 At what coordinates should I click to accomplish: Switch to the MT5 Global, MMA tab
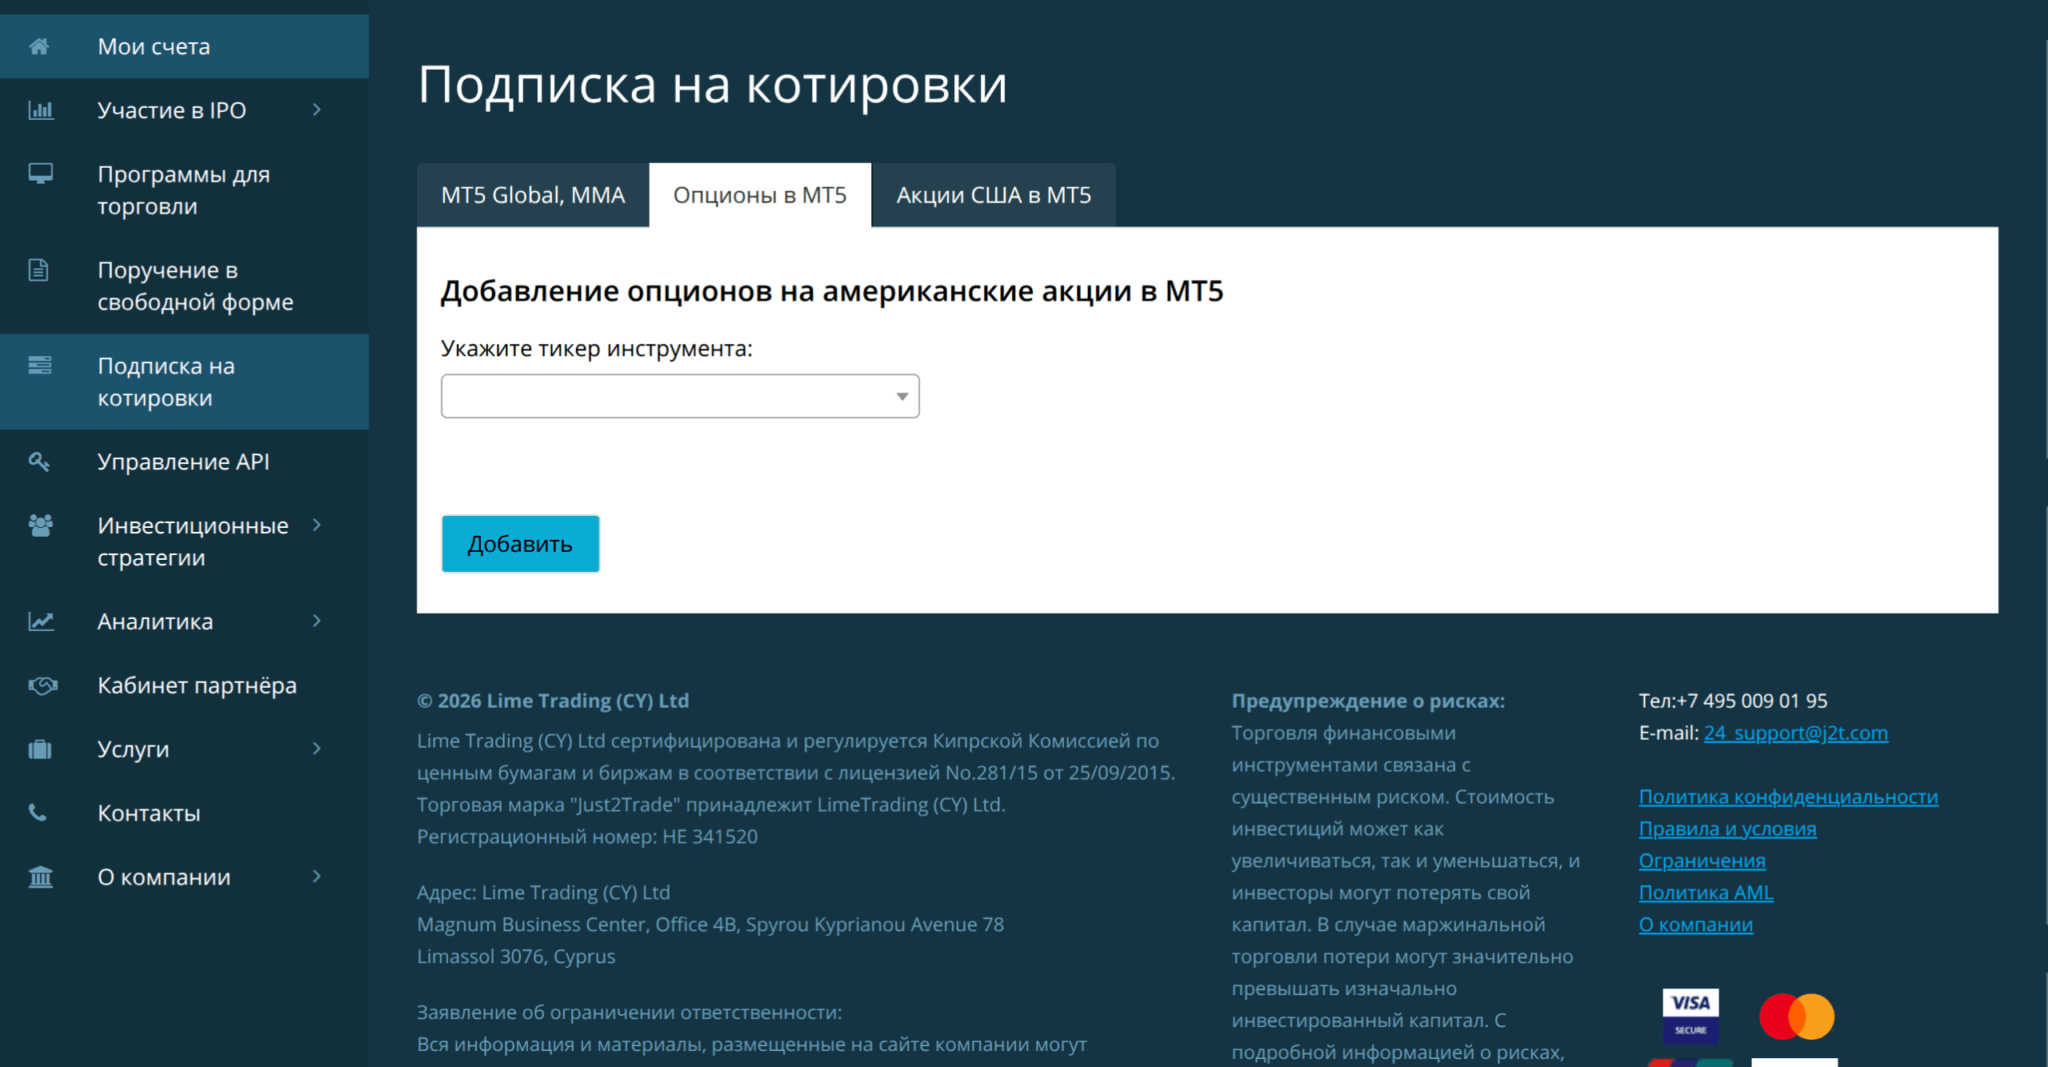point(533,195)
